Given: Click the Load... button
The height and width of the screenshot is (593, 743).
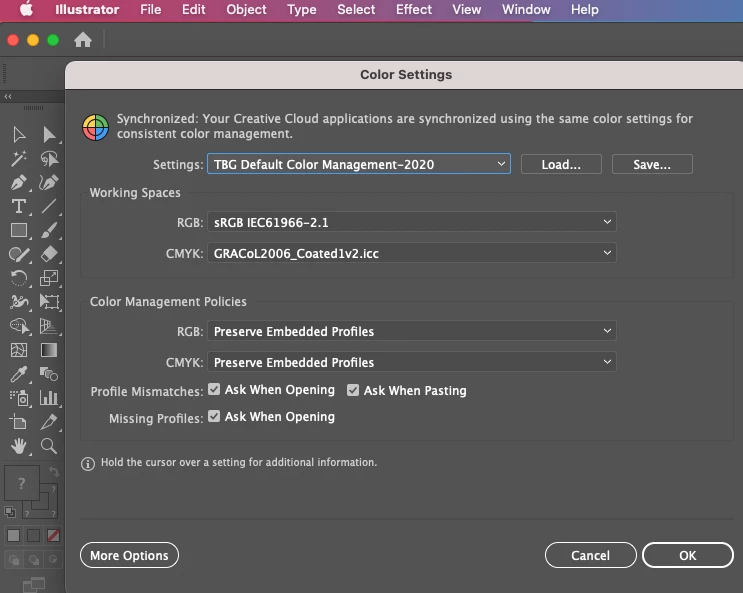Looking at the screenshot, I should [x=561, y=164].
